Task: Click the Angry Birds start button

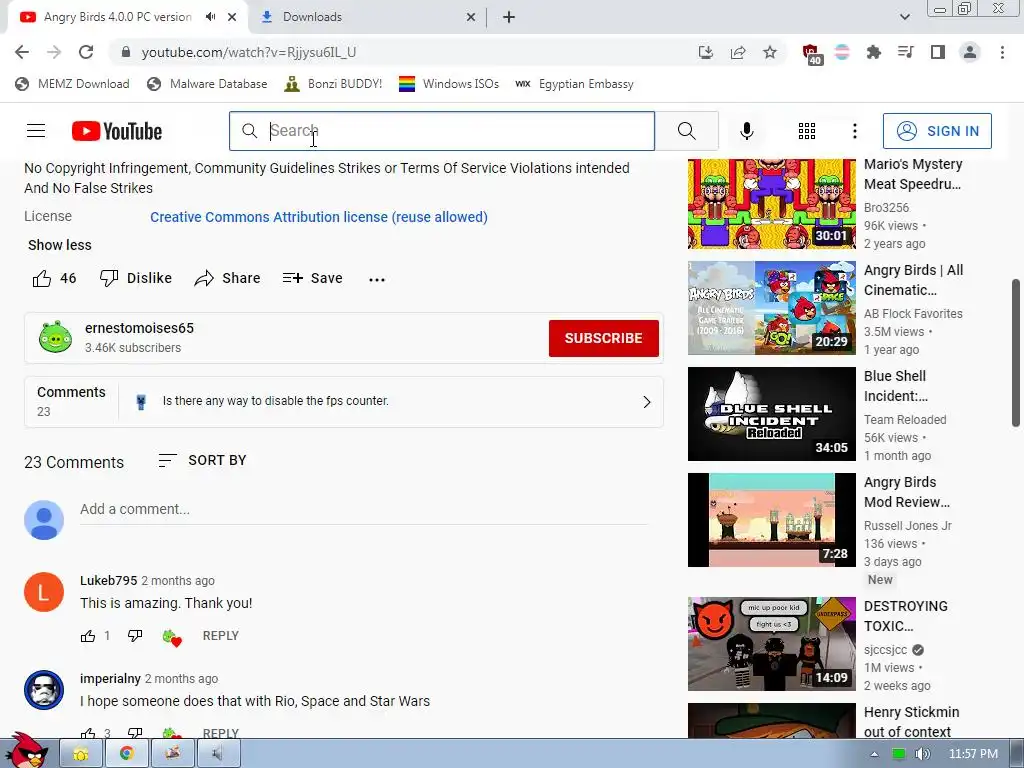Action: pyautogui.click(x=27, y=752)
